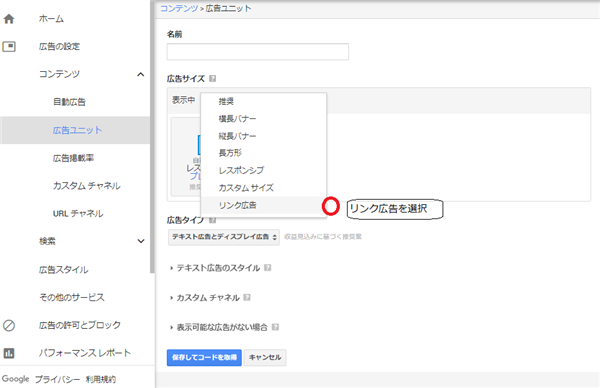Go to ホーム in the sidebar
600x388 pixels.
(x=51, y=19)
